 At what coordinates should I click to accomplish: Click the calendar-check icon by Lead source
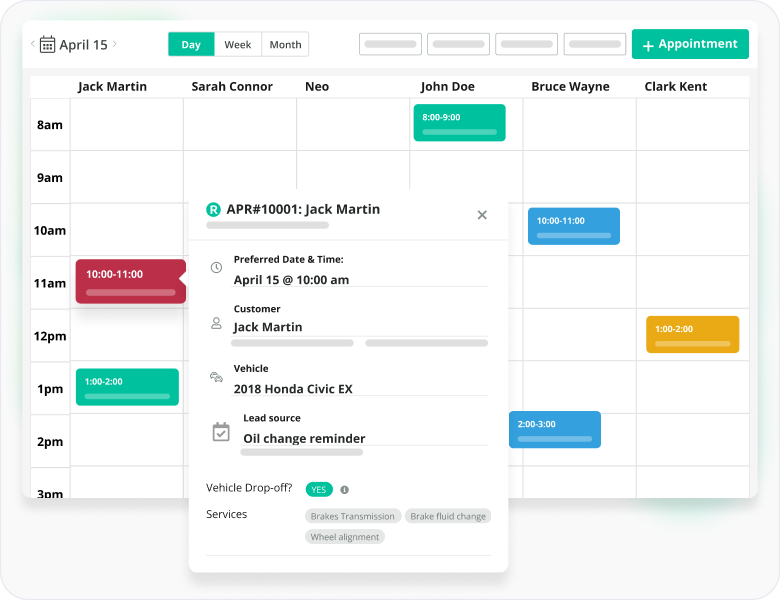coord(221,432)
